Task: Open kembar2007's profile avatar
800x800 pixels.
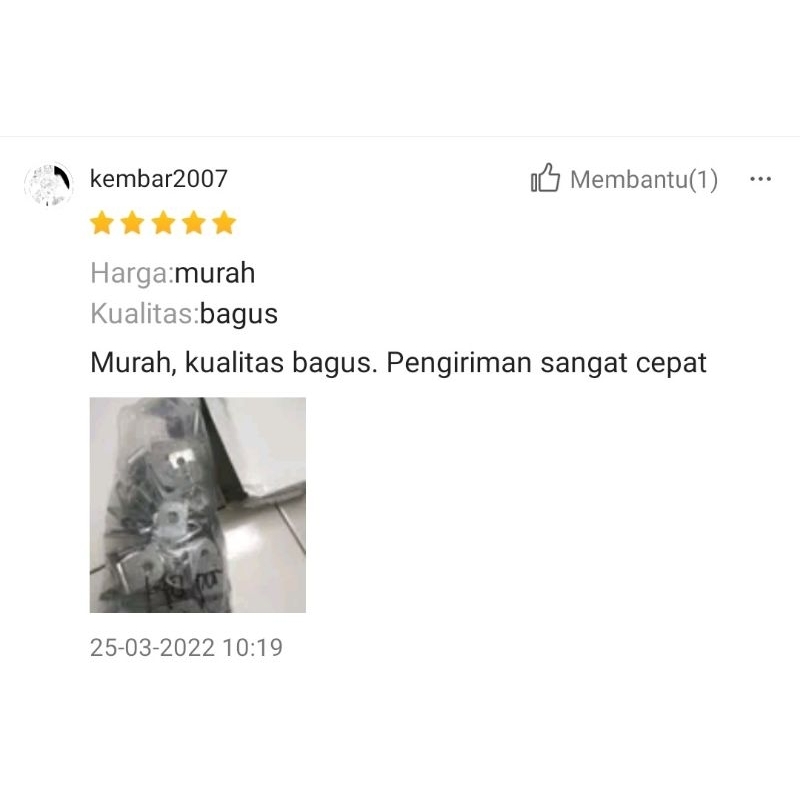Action: tap(48, 184)
